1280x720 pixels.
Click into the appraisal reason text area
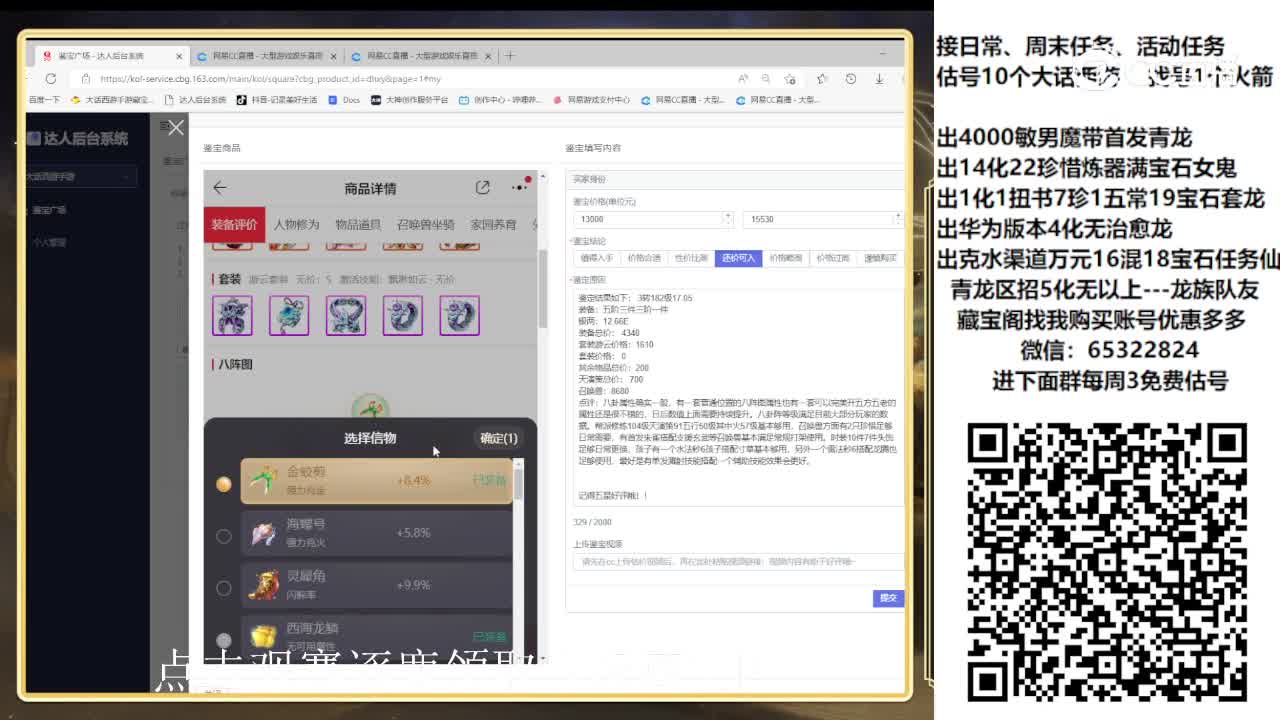pos(738,400)
